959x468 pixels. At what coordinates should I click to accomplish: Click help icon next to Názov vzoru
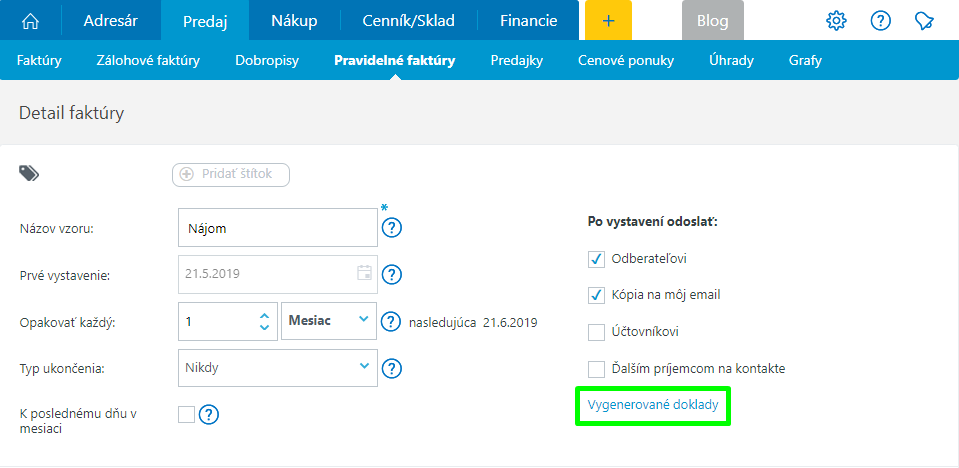pyautogui.click(x=392, y=228)
